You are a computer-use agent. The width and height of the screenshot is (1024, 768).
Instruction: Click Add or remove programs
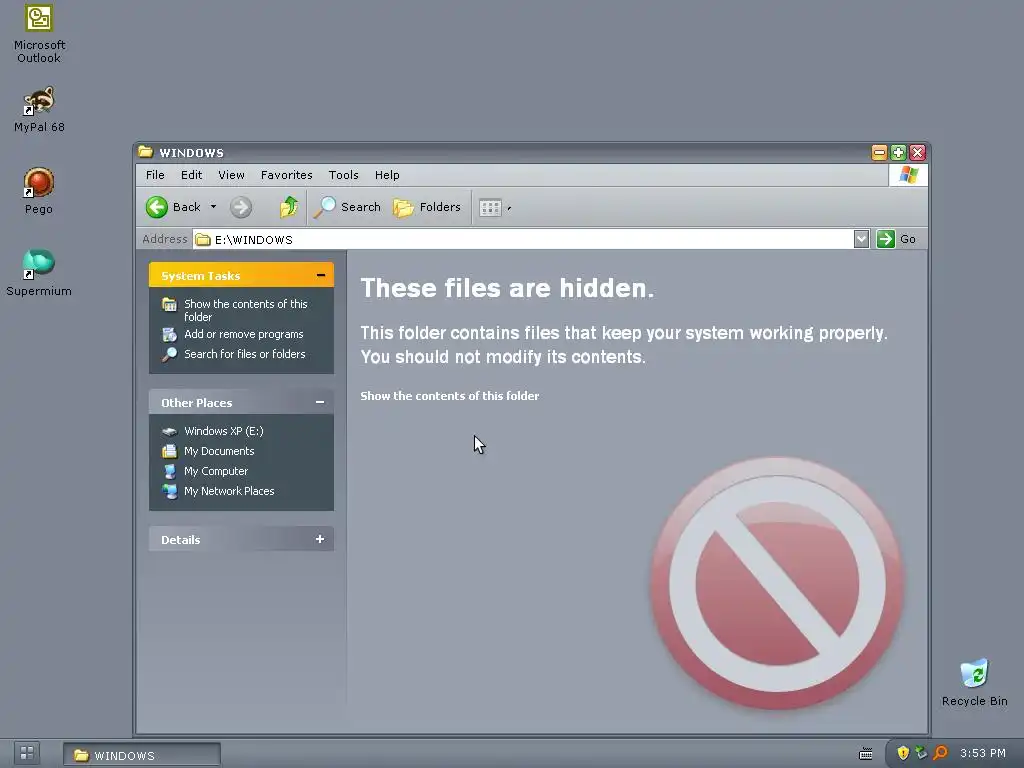click(x=244, y=334)
